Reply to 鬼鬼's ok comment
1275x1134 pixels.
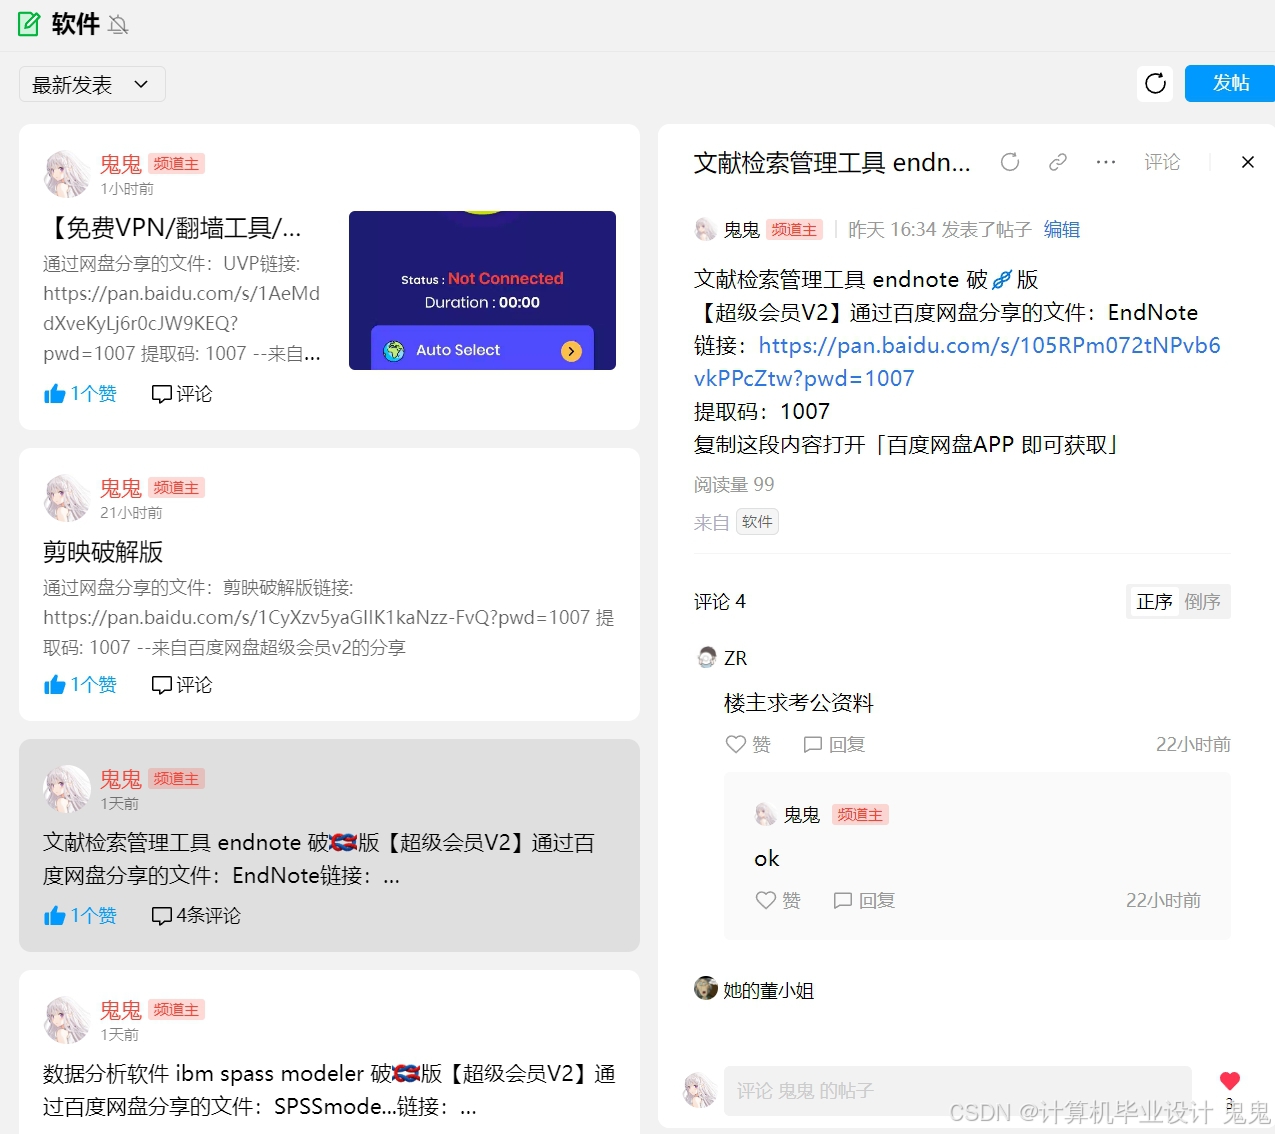864,901
